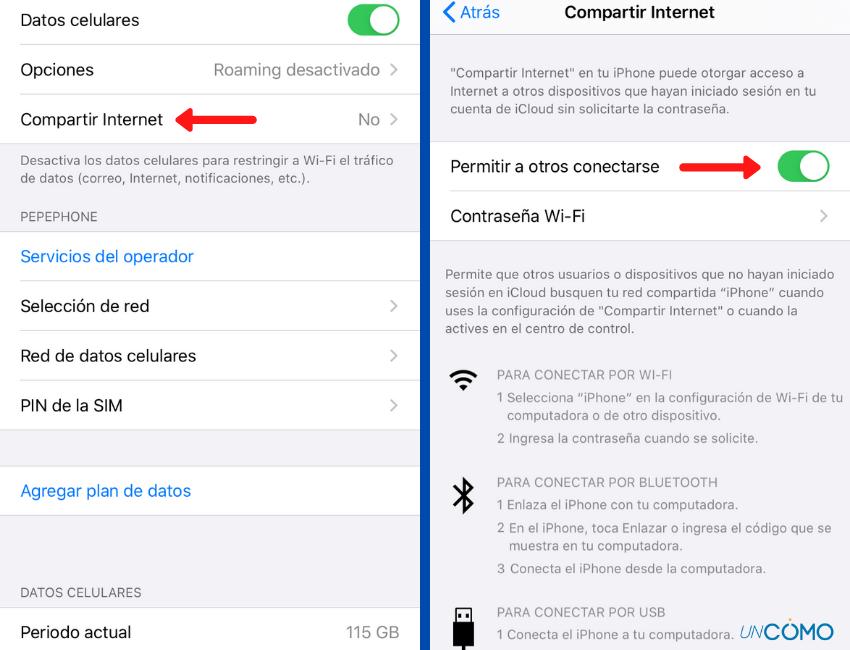850x650 pixels.
Task: Tap Servicios del operador link
Action: click(107, 256)
